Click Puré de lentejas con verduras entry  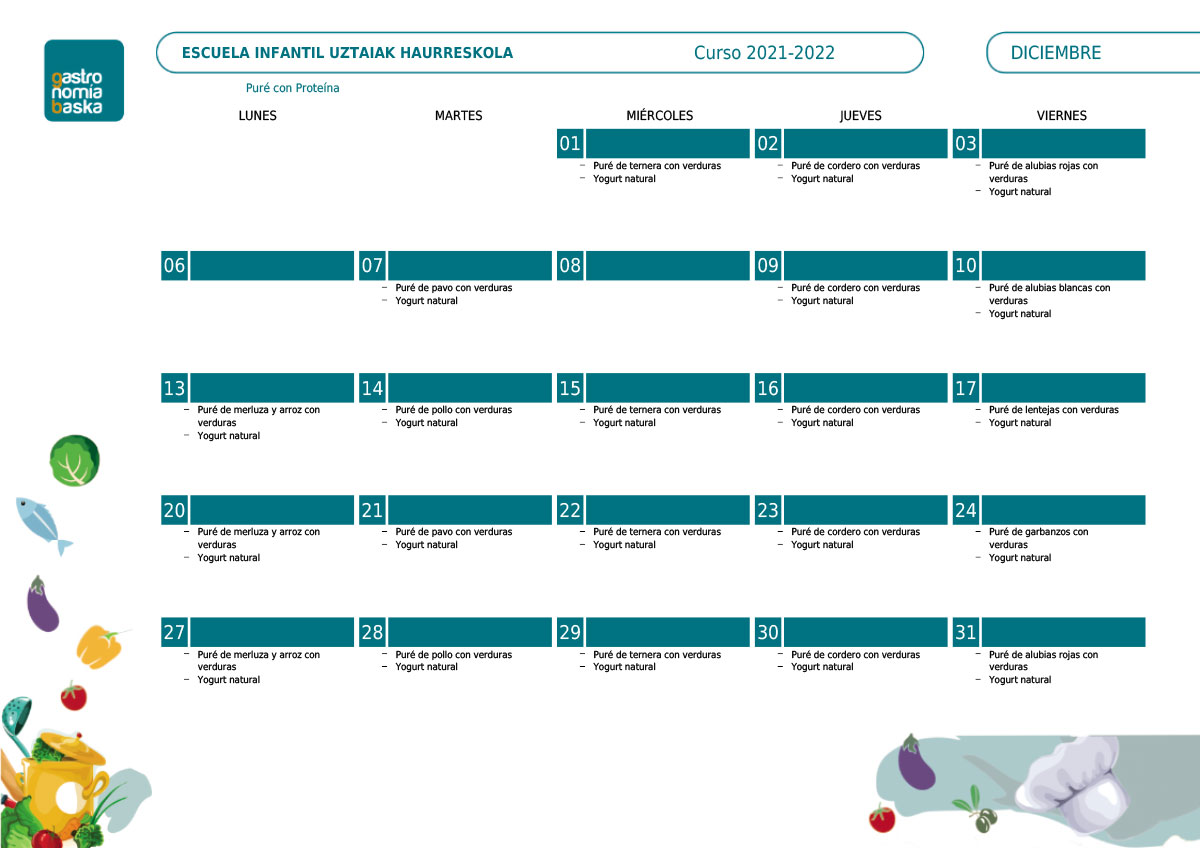click(1053, 410)
